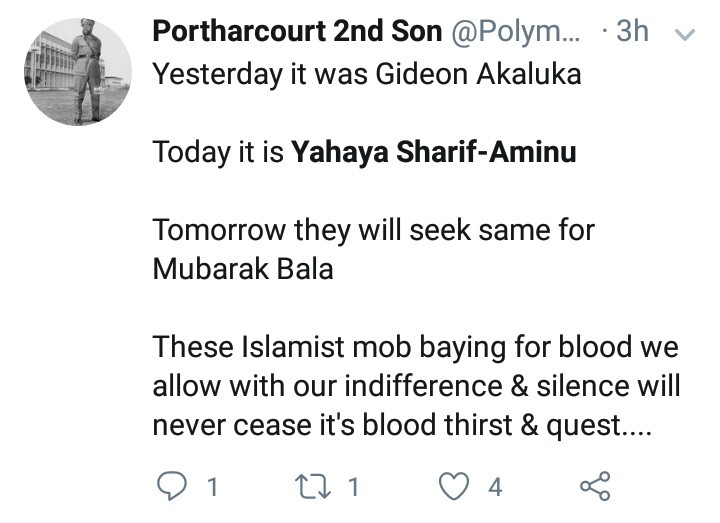
Task: Click the name Mubarak Bala
Action: [243, 270]
